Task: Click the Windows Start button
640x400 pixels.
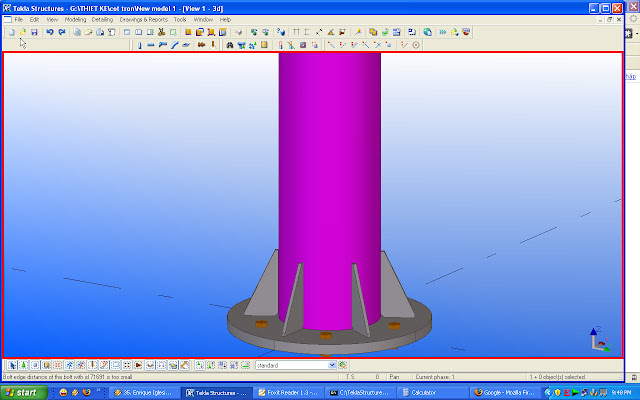Action: coord(22,392)
